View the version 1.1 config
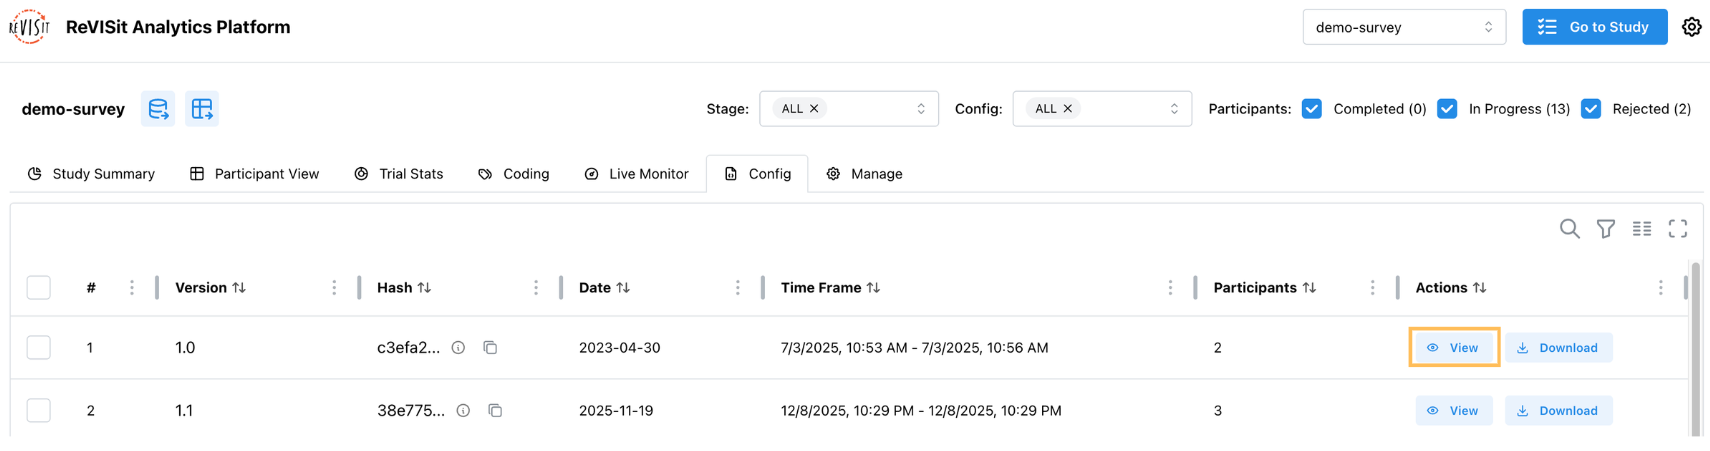The height and width of the screenshot is (451, 1710). [x=1454, y=411]
